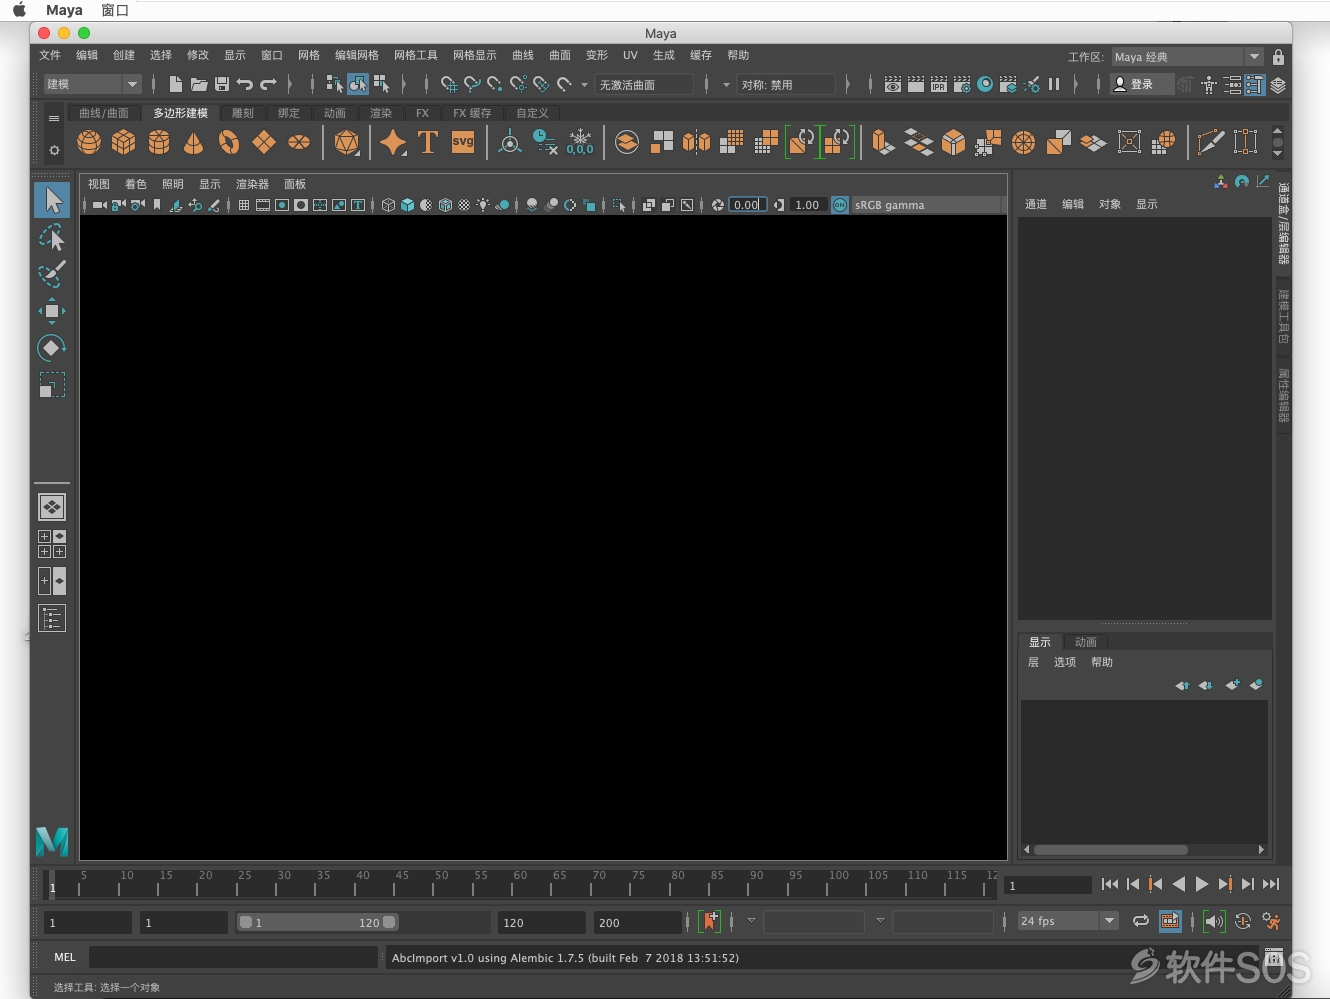Click the Save Scene disk icon
Image resolution: width=1330 pixels, height=999 pixels.
coord(222,84)
